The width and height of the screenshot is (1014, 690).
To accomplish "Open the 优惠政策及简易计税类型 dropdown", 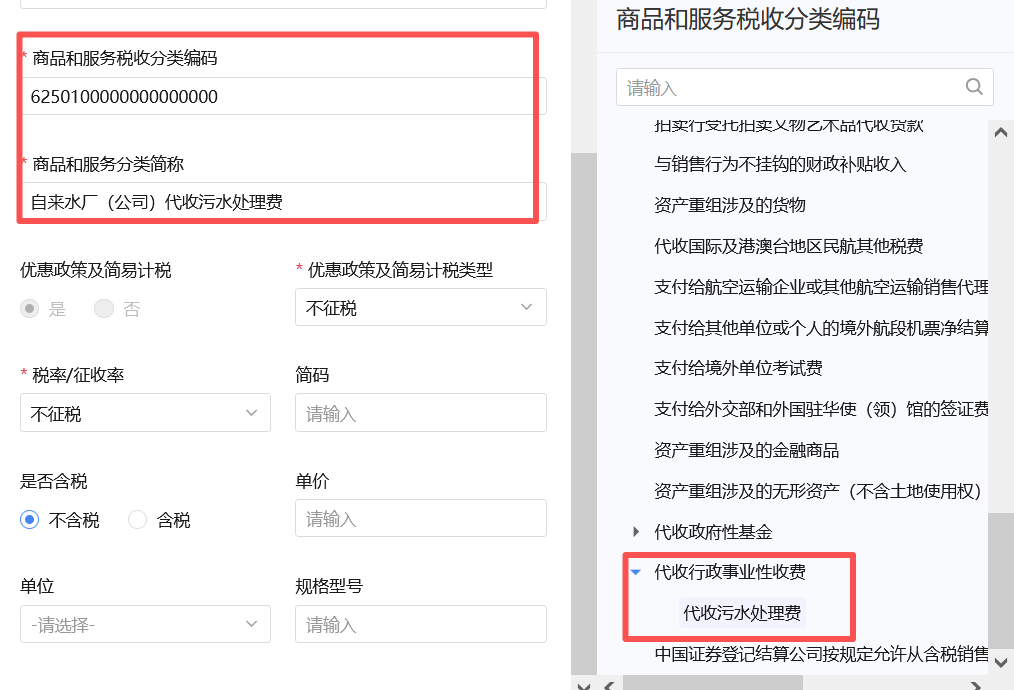I will (420, 308).
